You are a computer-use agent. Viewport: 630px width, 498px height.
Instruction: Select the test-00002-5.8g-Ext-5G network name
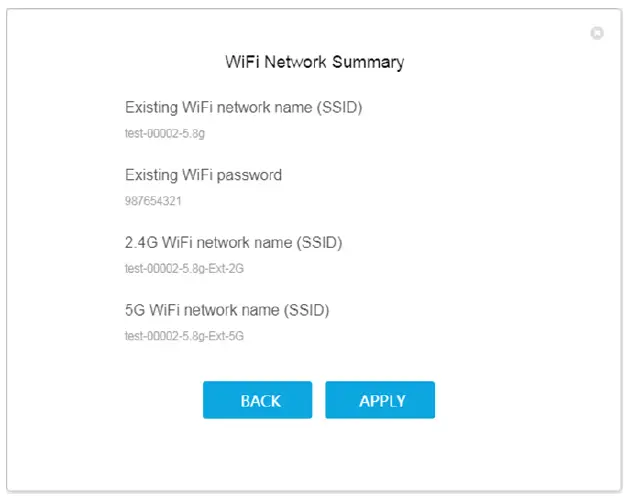[x=184, y=336]
